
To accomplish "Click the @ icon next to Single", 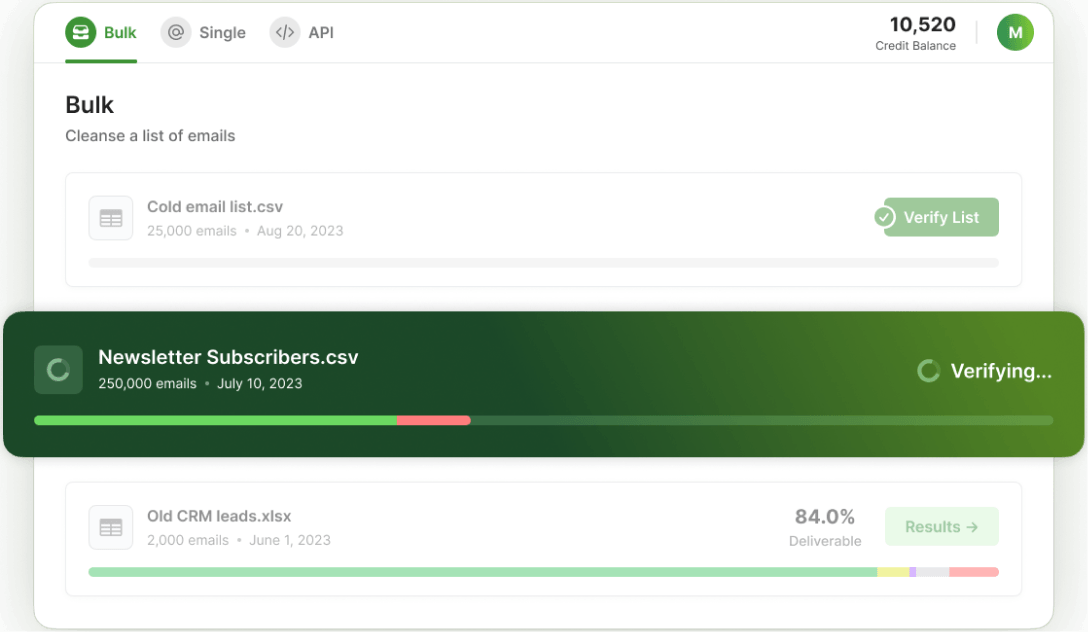I will (x=176, y=32).
